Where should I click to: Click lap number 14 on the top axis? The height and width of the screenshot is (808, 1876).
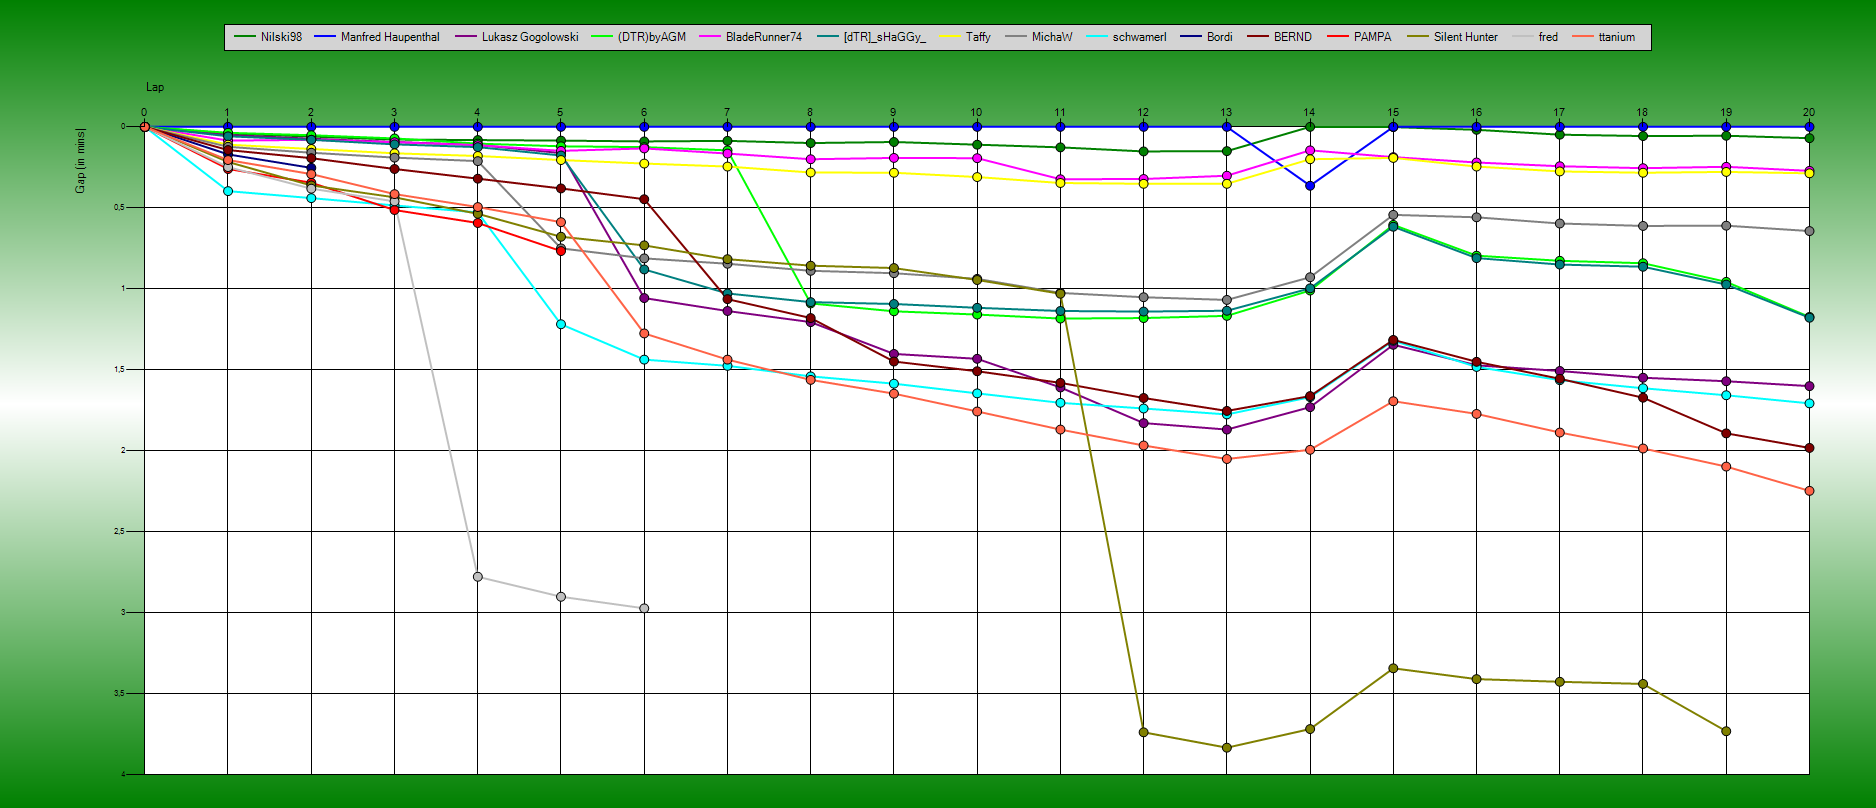point(1309,113)
